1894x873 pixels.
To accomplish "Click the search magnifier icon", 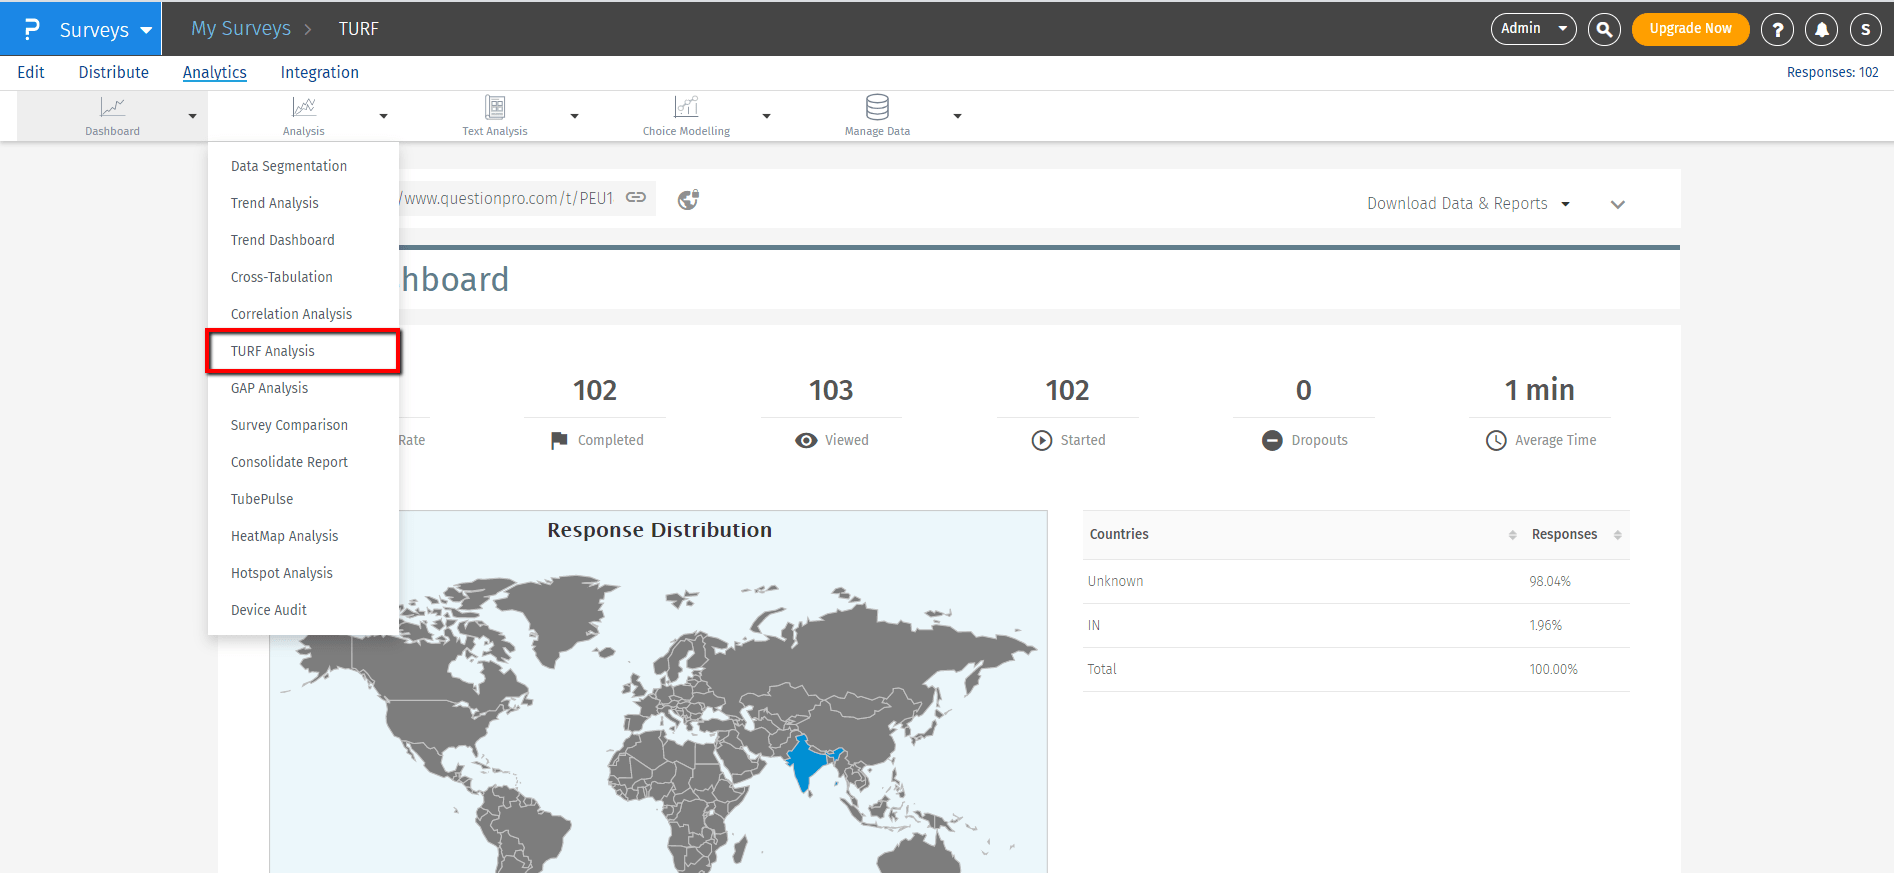I will [x=1604, y=29].
